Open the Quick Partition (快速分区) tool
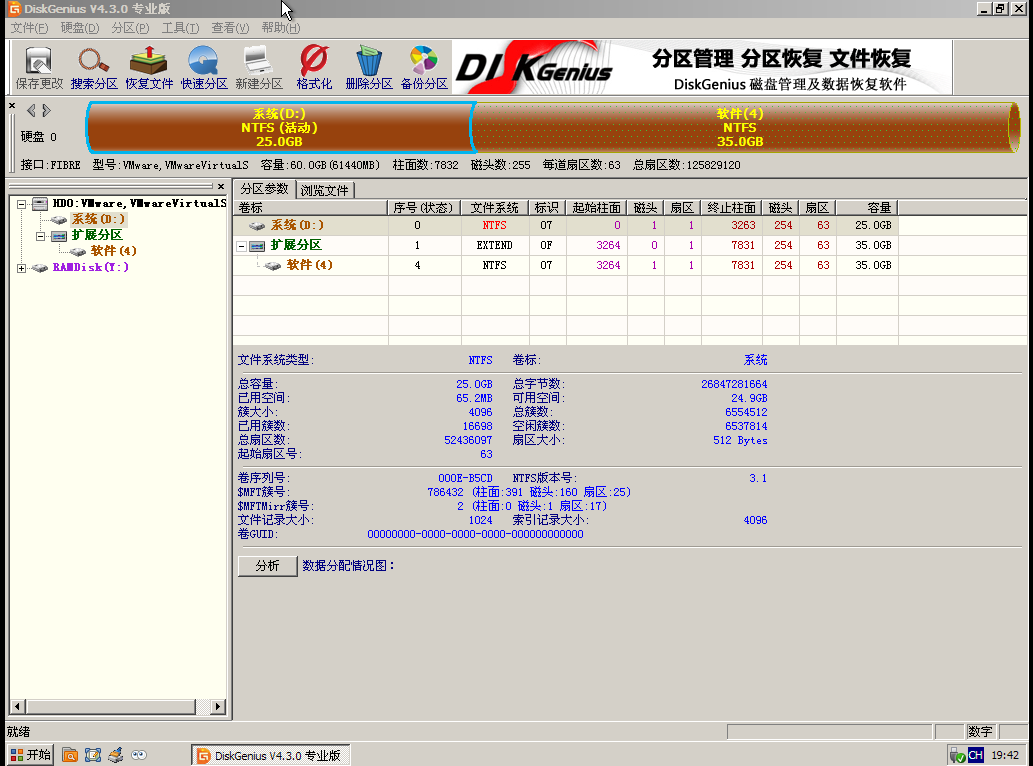The height and width of the screenshot is (766, 1033). coord(204,67)
